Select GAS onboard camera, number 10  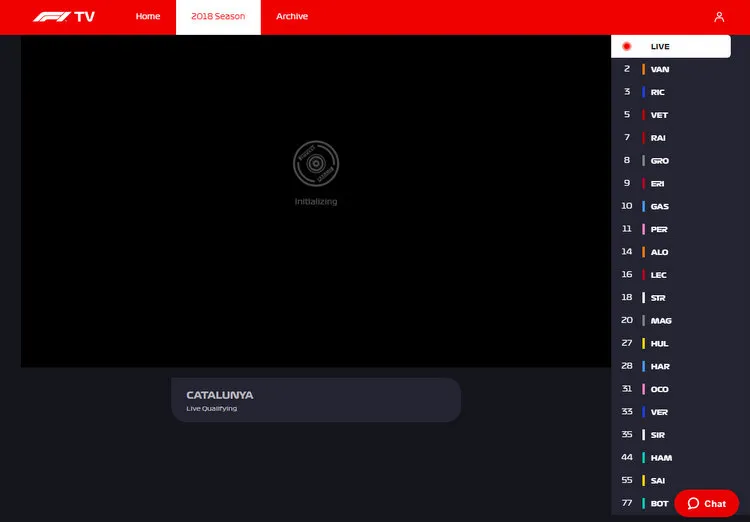pos(671,206)
